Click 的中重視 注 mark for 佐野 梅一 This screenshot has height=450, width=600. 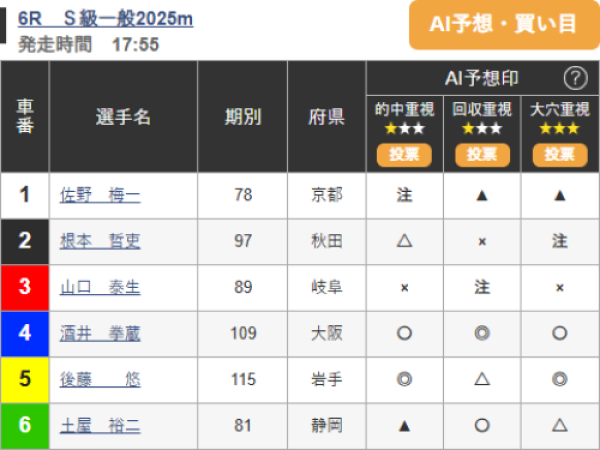[x=404, y=195]
